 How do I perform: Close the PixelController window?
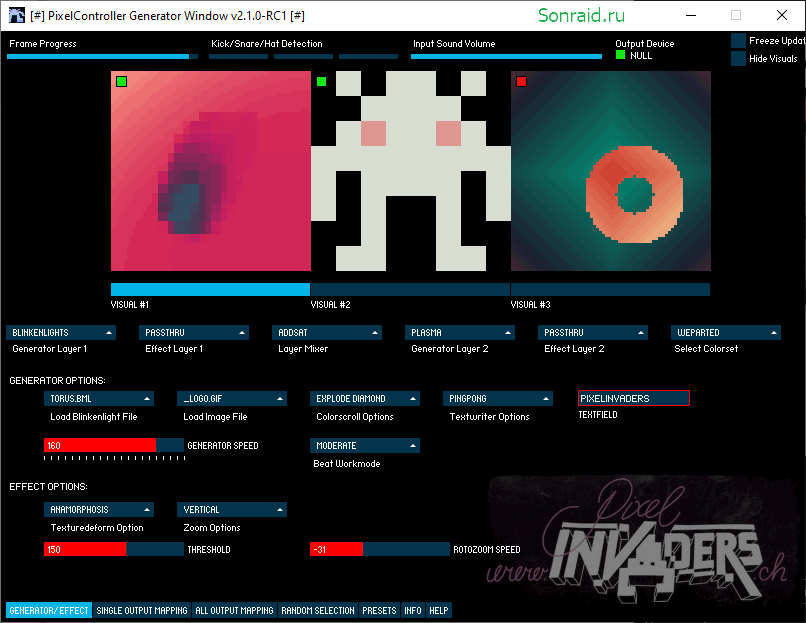[782, 15]
